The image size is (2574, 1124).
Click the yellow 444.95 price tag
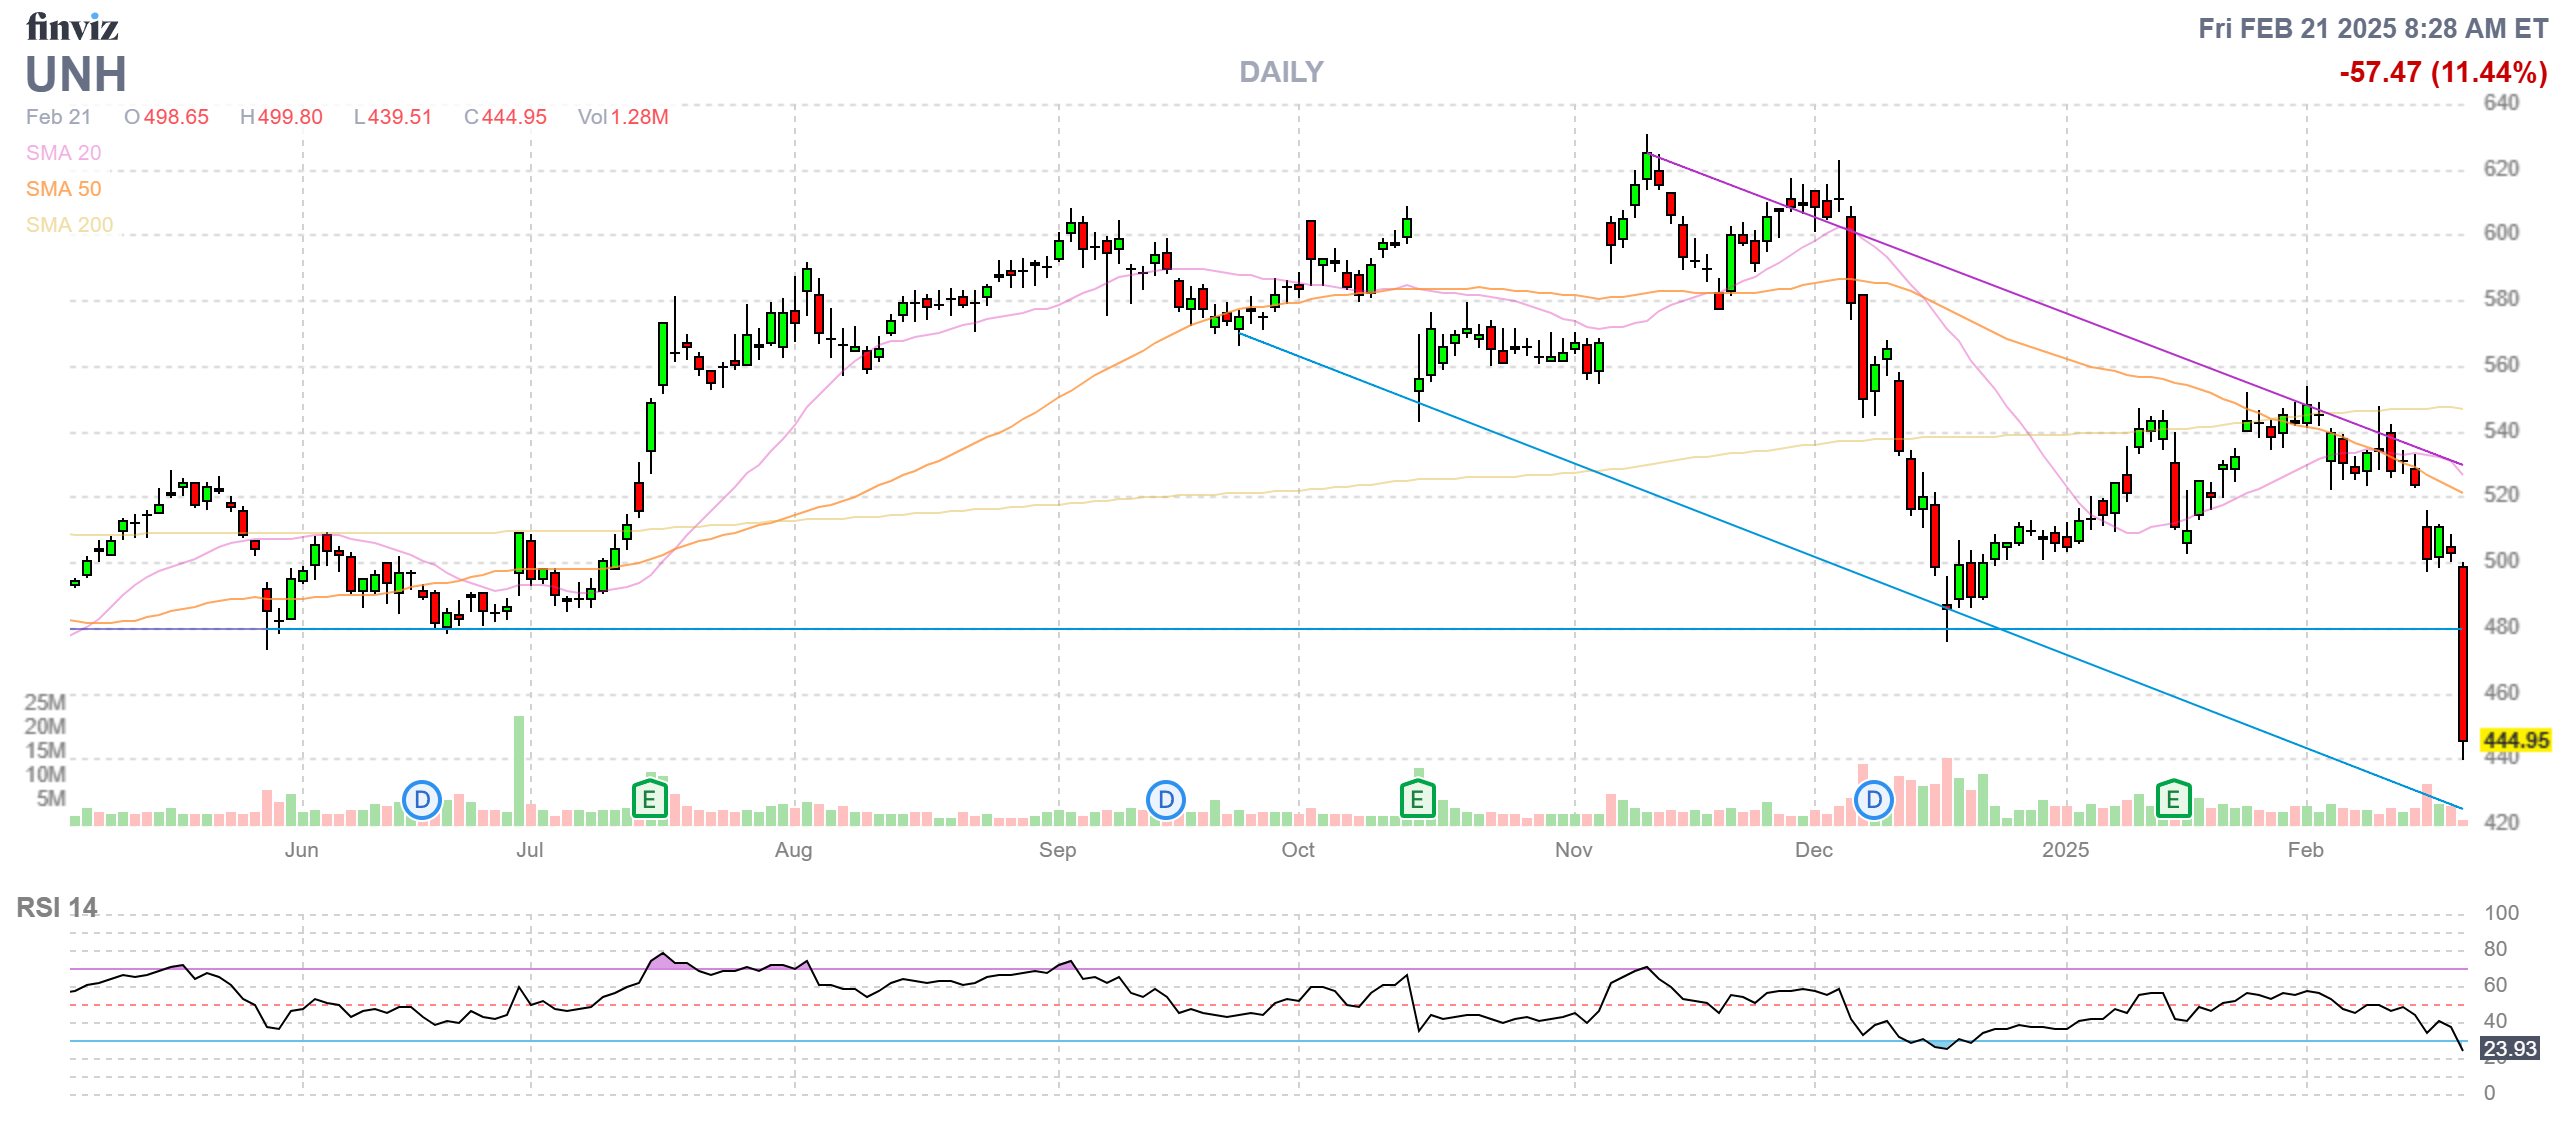(x=2516, y=740)
